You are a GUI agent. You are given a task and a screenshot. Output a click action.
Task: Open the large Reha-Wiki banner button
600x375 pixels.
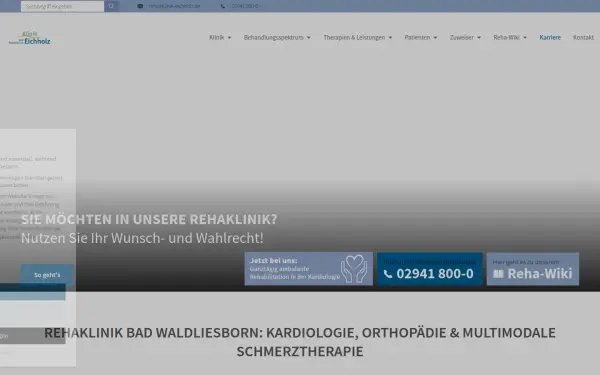click(x=533, y=269)
